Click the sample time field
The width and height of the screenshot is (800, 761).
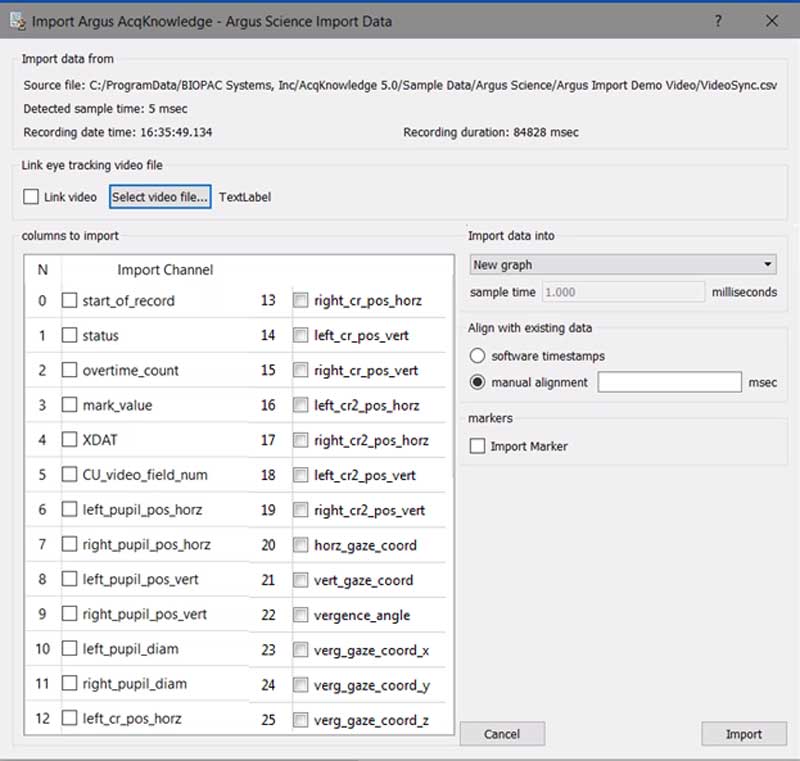(623, 292)
